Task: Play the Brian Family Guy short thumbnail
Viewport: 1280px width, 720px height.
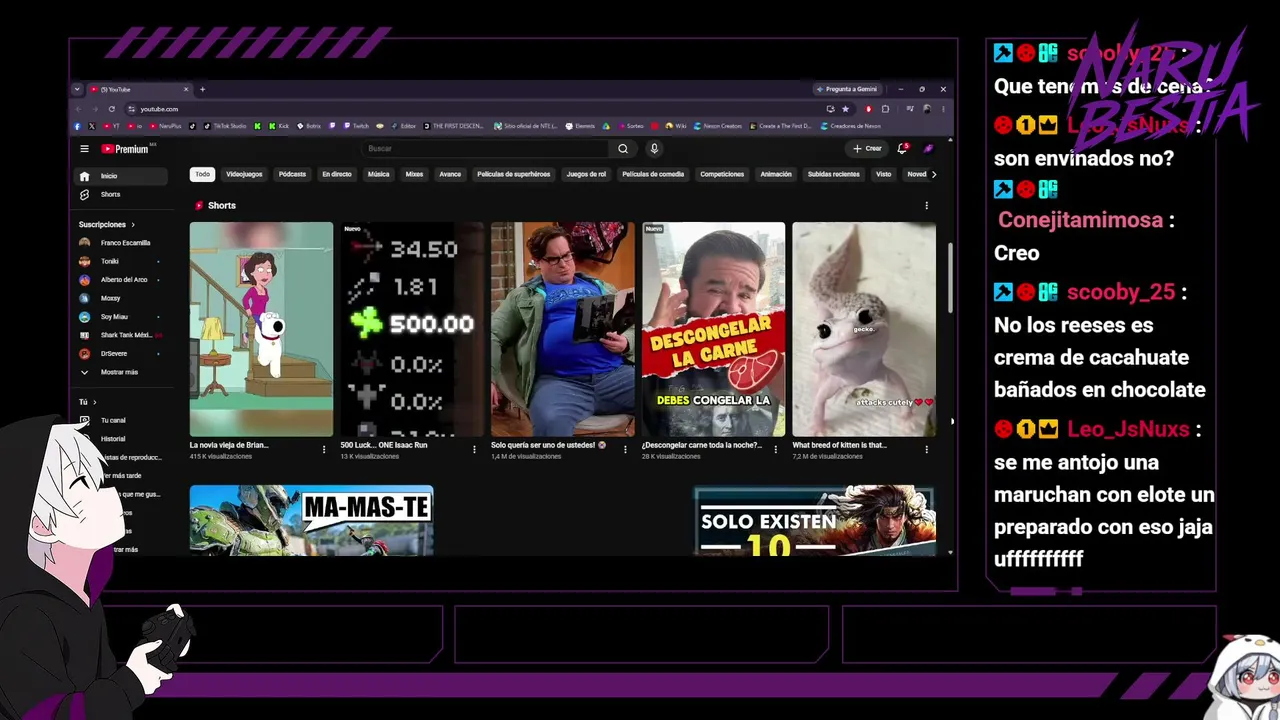Action: tap(261, 329)
